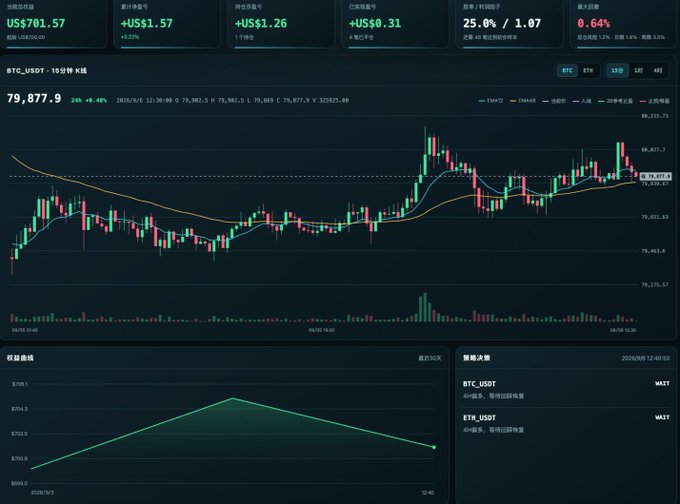Image resolution: width=680 pixels, height=504 pixels.
Task: Toggle the reference stop-loss legend entry (fifth)
Action: pos(615,101)
